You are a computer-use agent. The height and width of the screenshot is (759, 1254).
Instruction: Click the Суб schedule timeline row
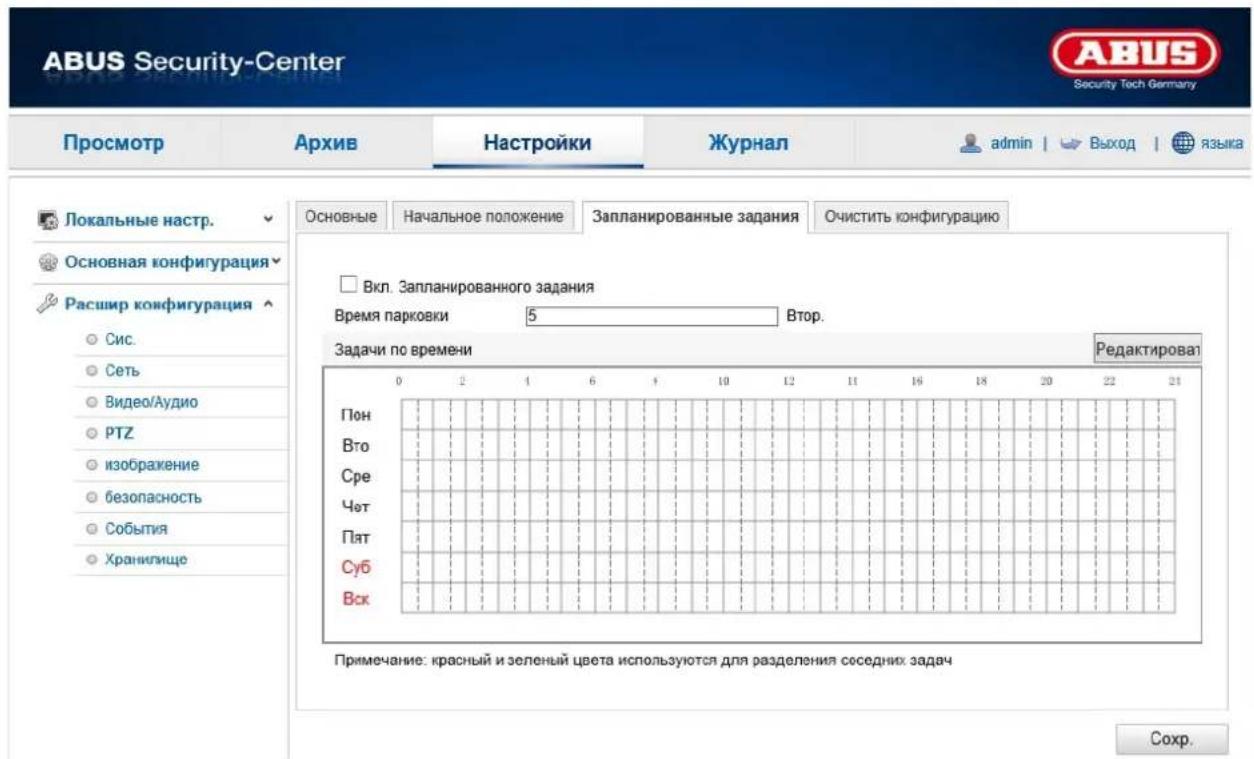click(x=788, y=567)
